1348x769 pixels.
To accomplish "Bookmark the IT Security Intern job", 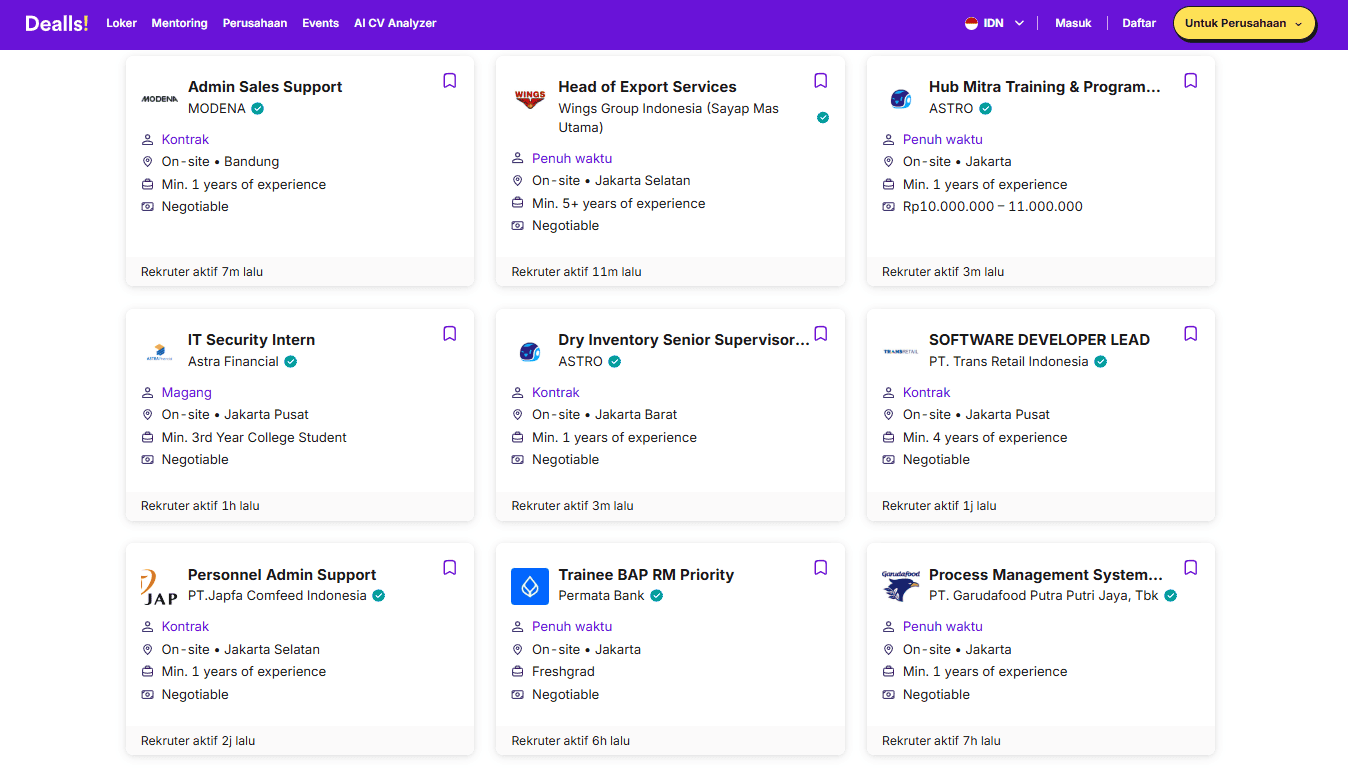I will [x=450, y=334].
